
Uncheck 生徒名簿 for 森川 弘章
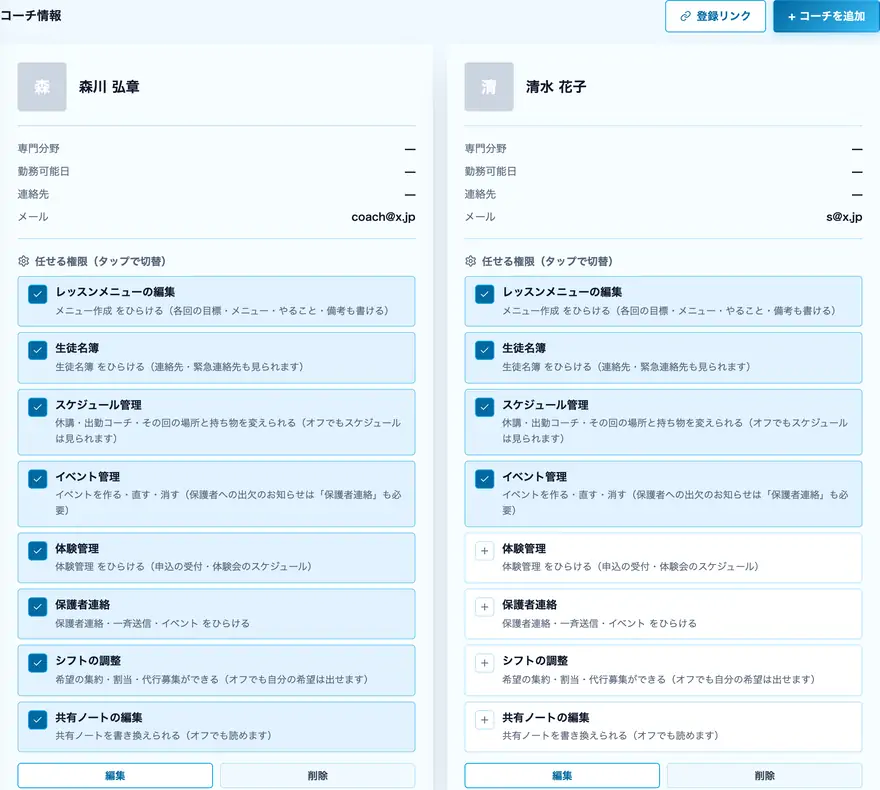38,350
